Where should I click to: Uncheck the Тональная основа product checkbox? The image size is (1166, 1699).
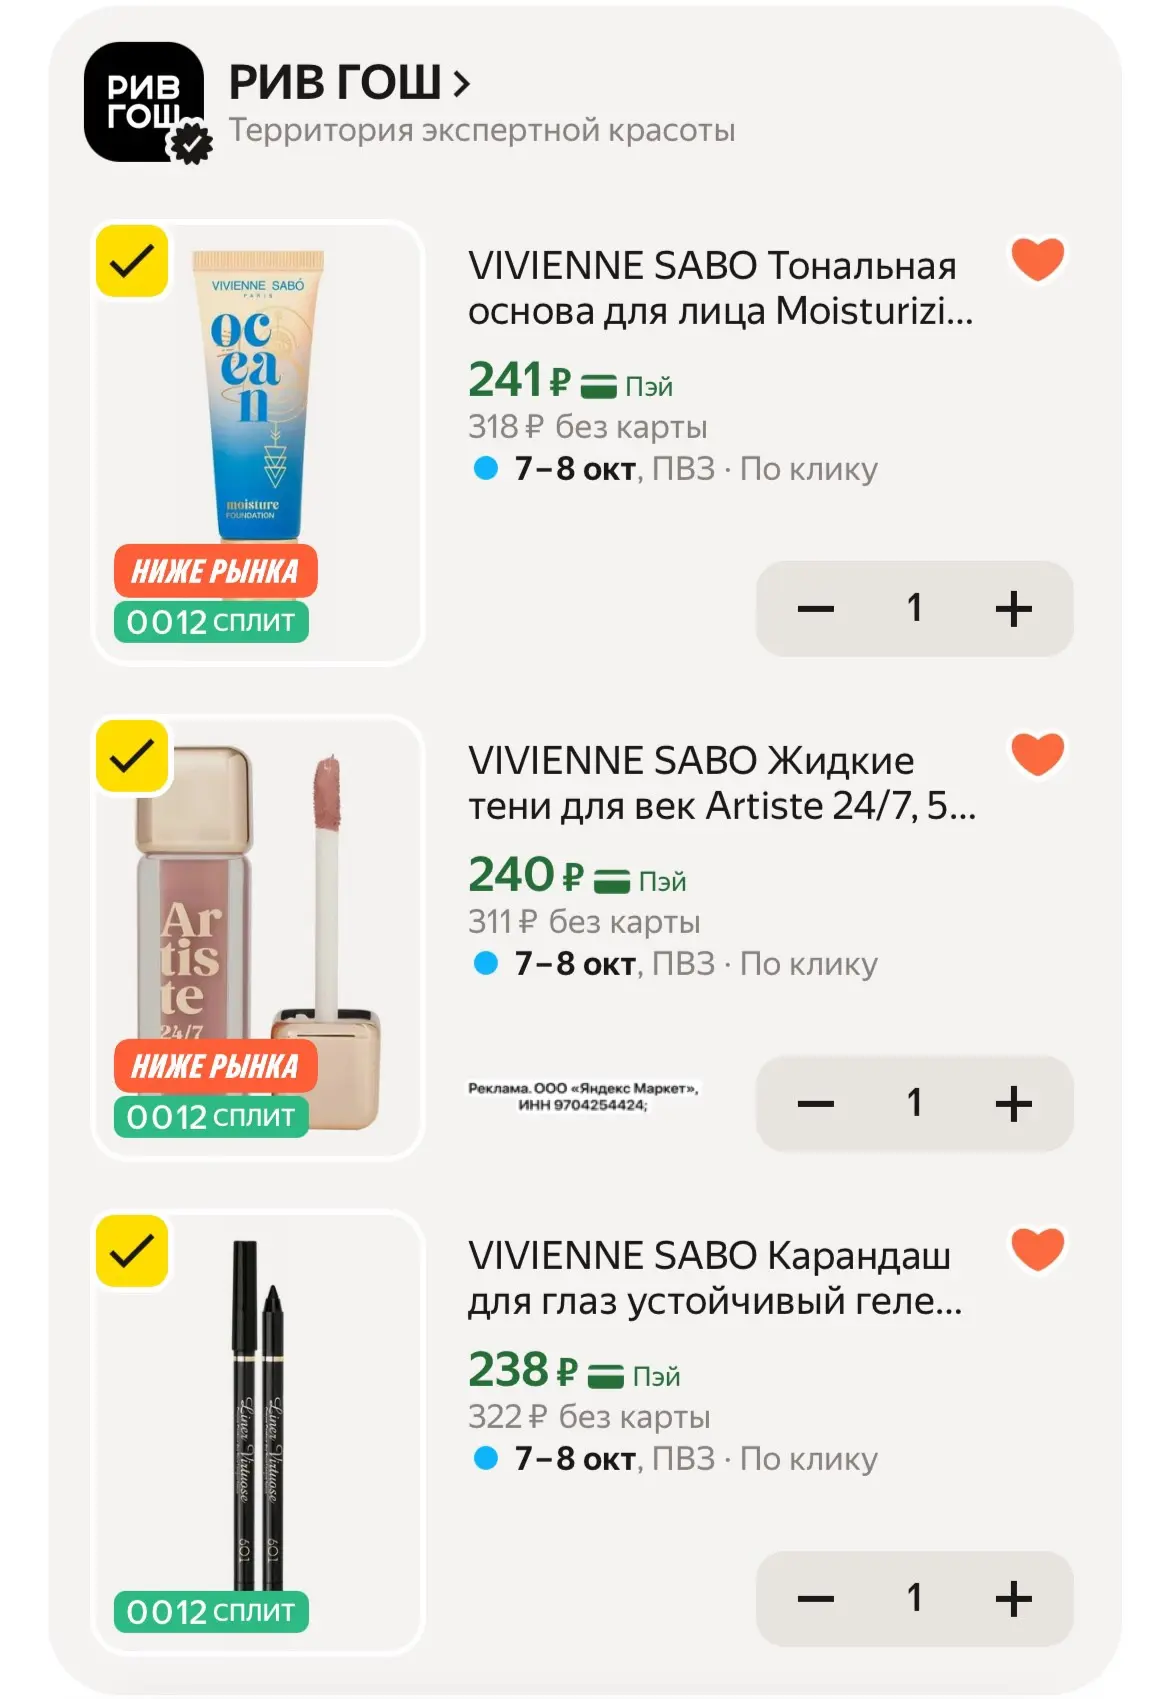(132, 261)
